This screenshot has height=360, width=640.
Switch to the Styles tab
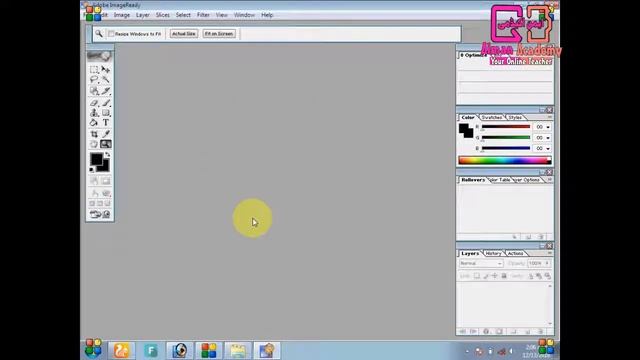point(515,118)
